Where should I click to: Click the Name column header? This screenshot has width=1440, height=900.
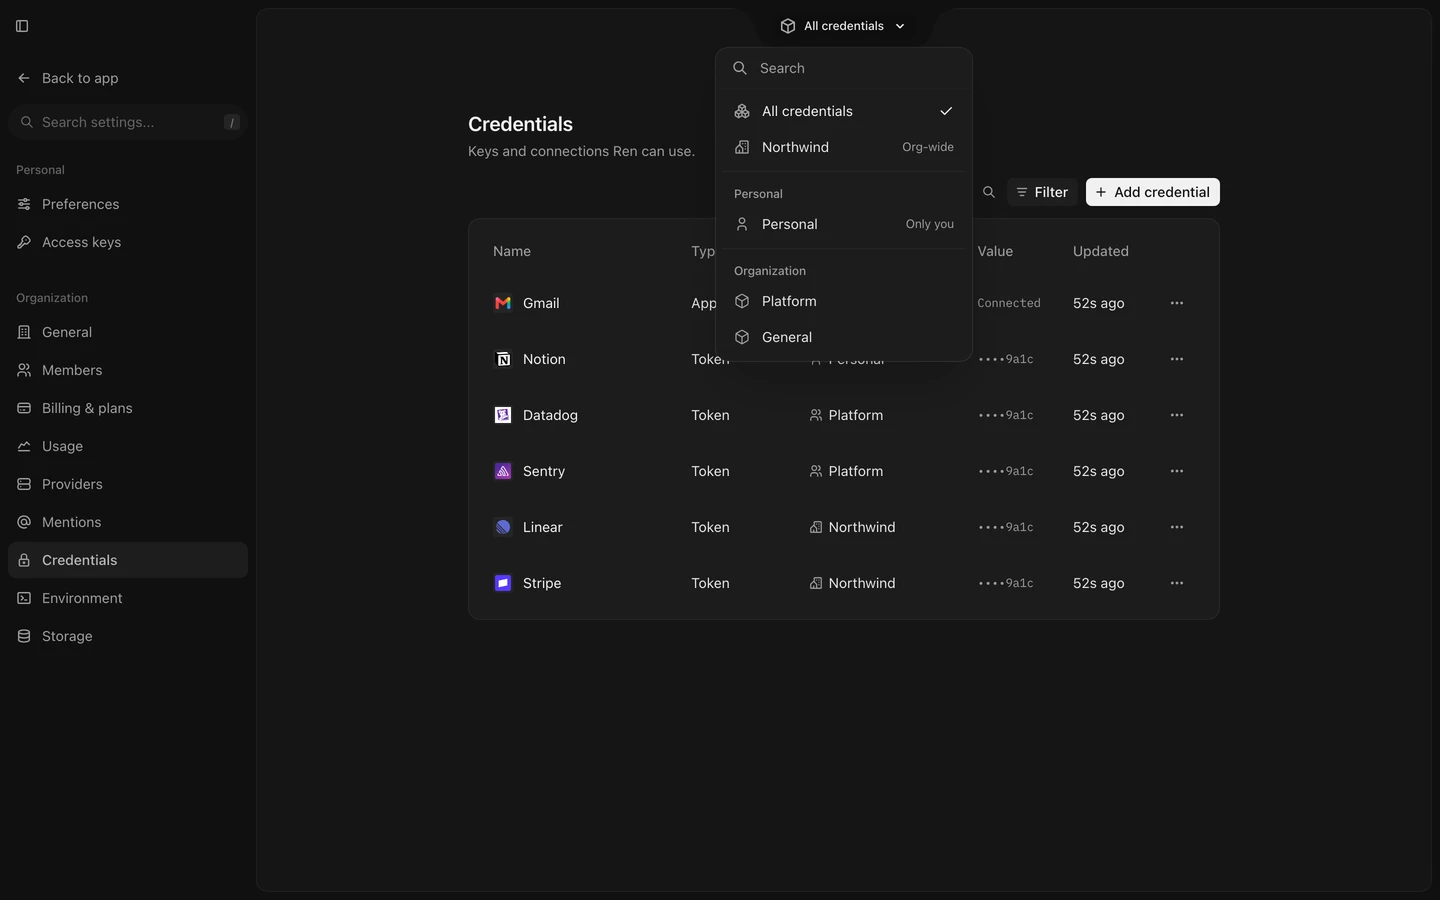[512, 251]
